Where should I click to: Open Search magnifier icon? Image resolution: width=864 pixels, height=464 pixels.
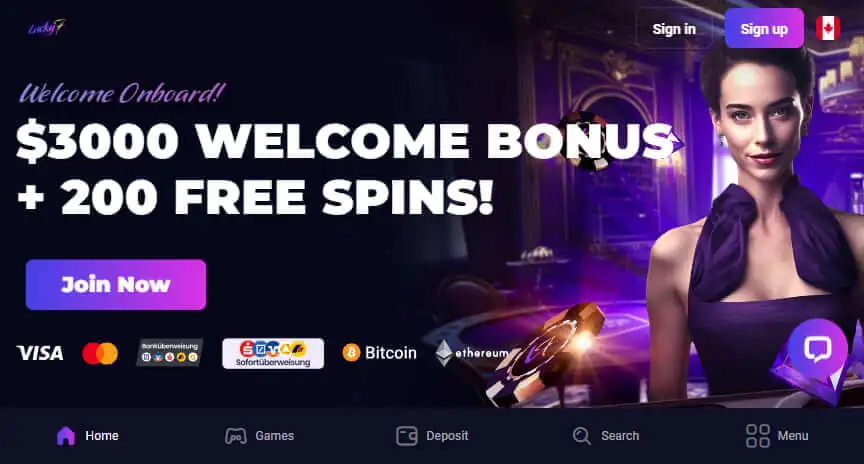point(581,436)
